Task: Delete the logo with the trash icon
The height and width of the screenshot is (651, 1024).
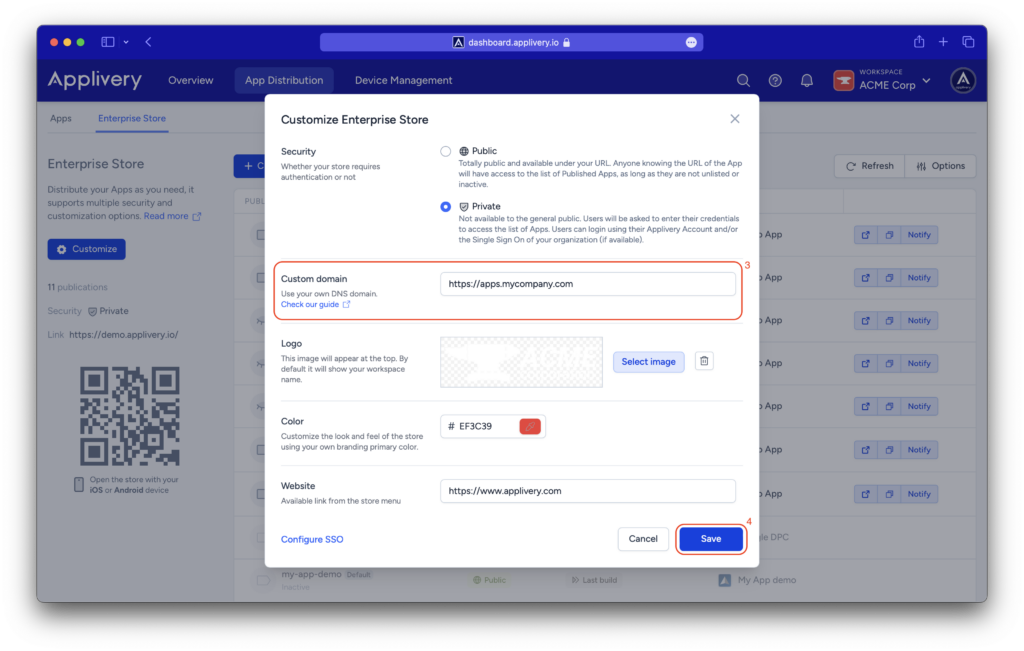Action: (x=704, y=361)
